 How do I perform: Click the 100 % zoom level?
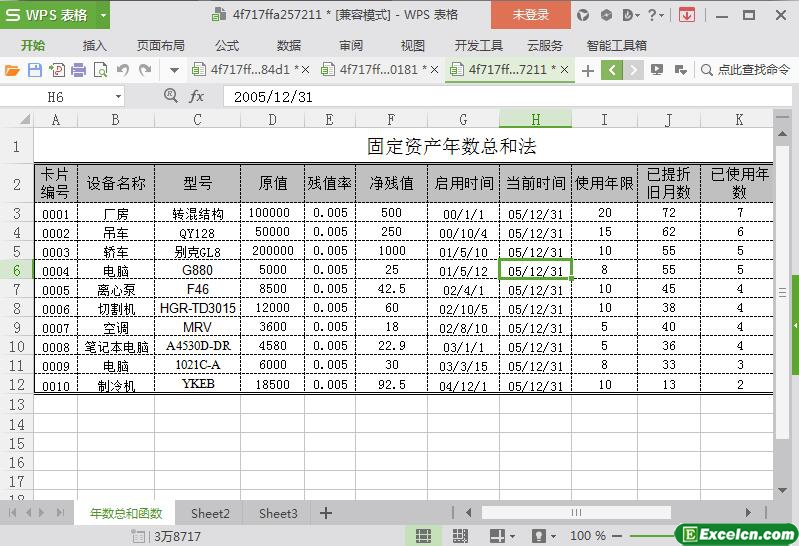point(588,536)
